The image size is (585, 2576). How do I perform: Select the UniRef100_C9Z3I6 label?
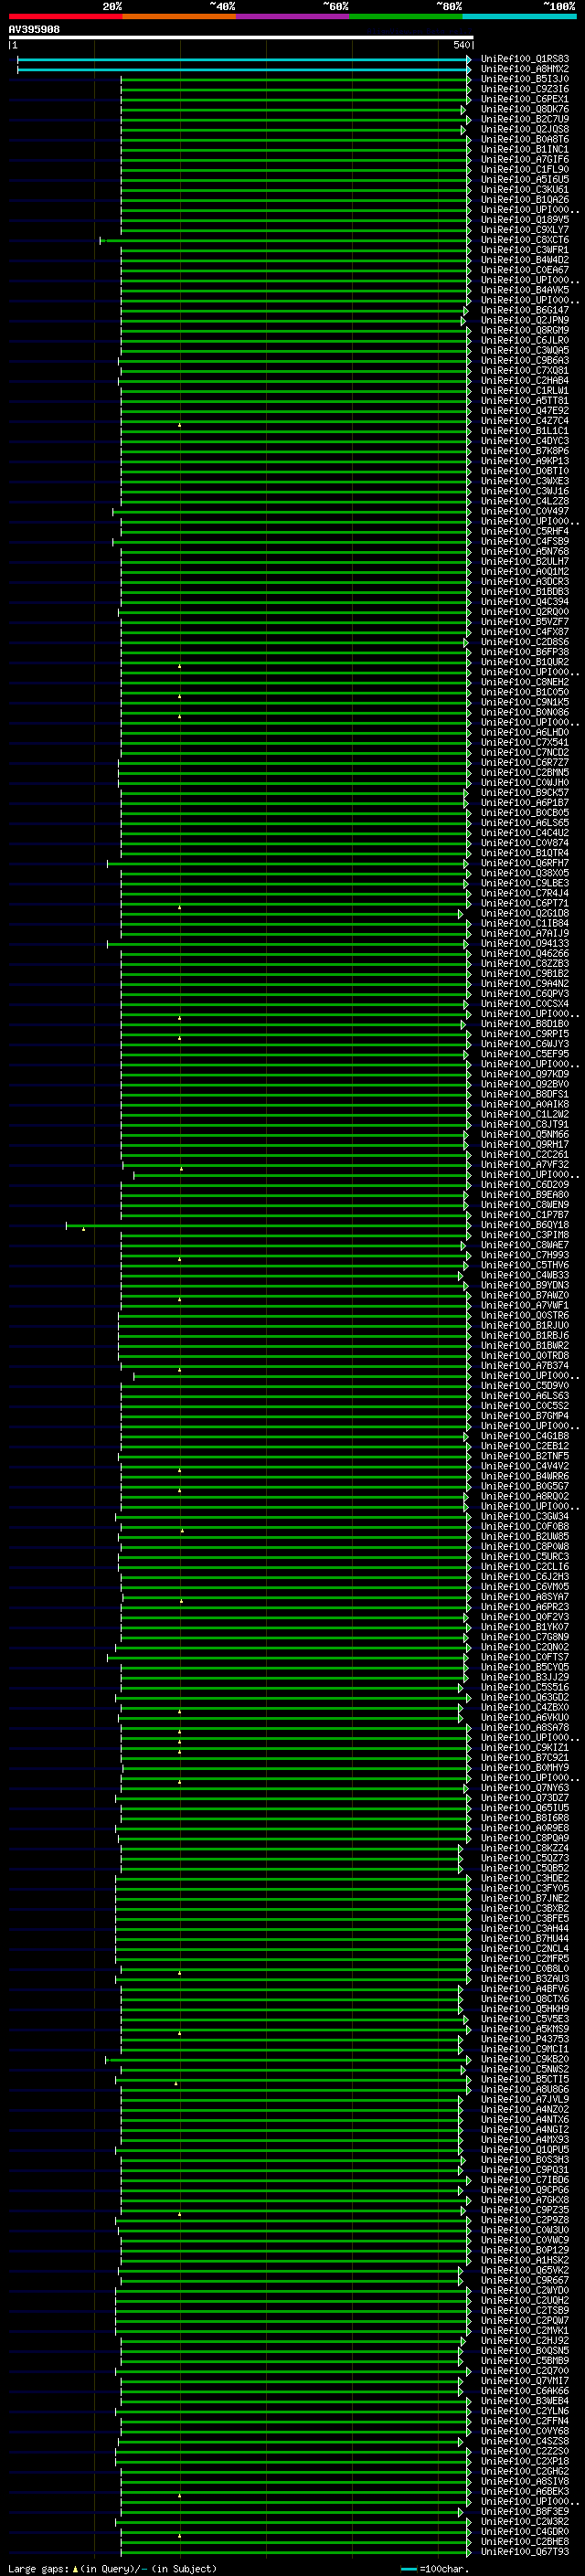(x=525, y=89)
